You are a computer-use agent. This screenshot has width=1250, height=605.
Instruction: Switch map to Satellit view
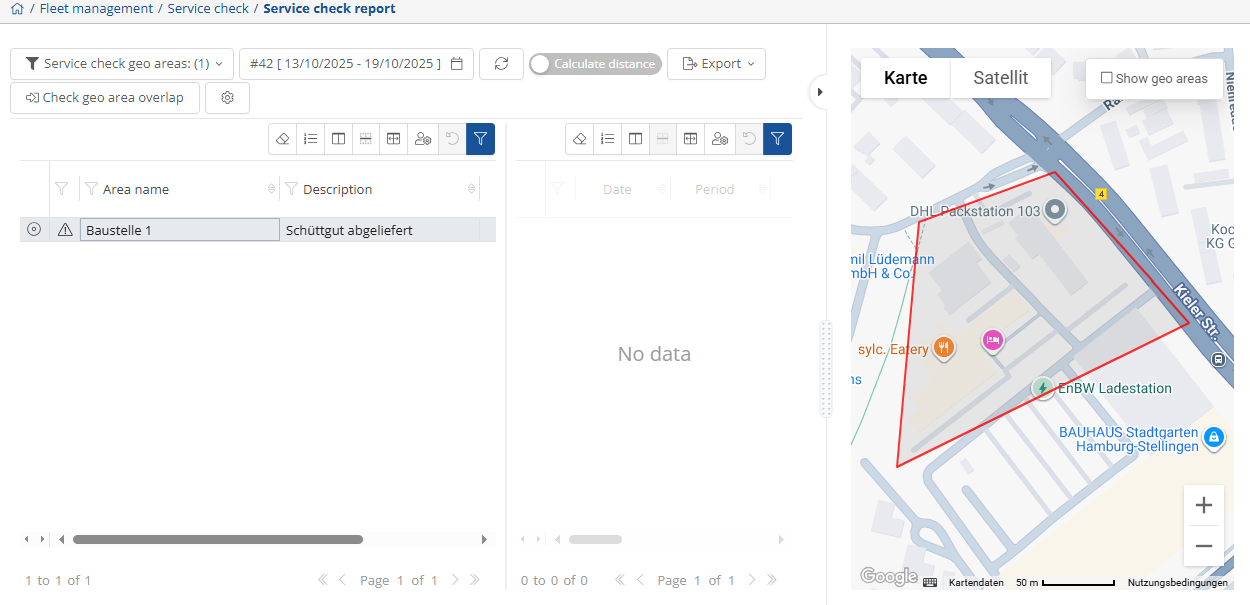tap(1000, 78)
